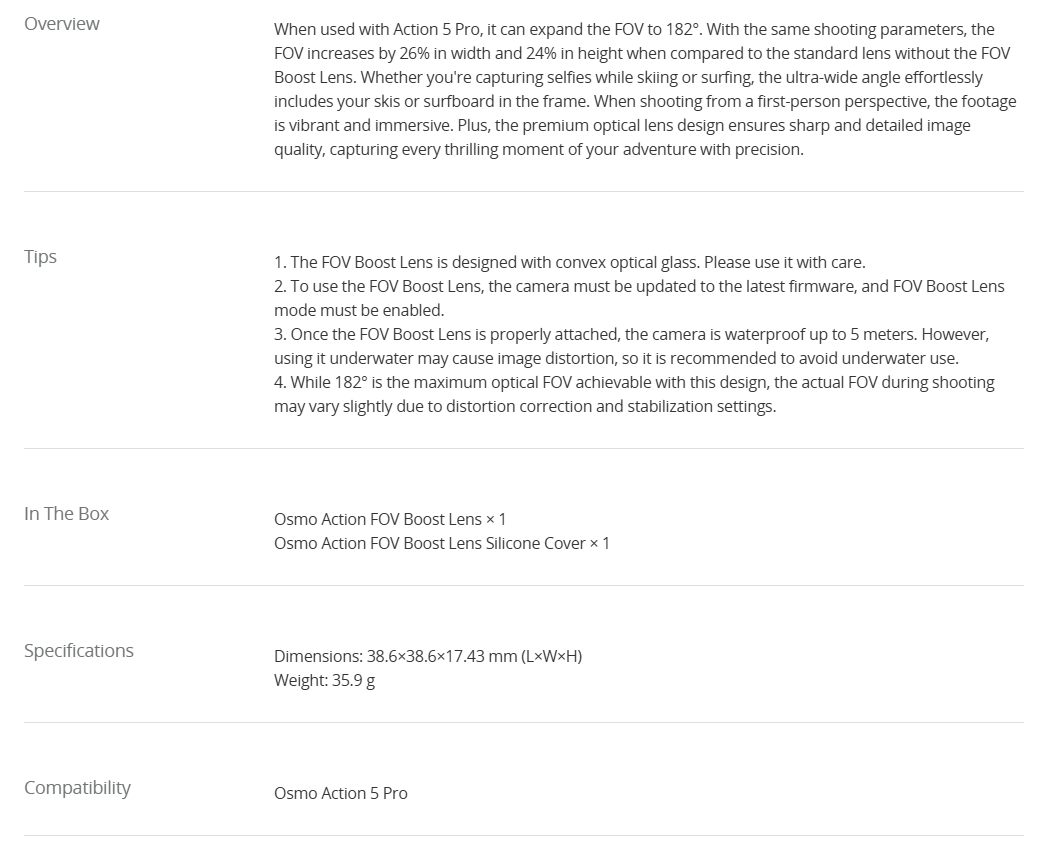Click tip 1 about convex optical glass
This screenshot has width=1044, height=854.
(x=570, y=262)
